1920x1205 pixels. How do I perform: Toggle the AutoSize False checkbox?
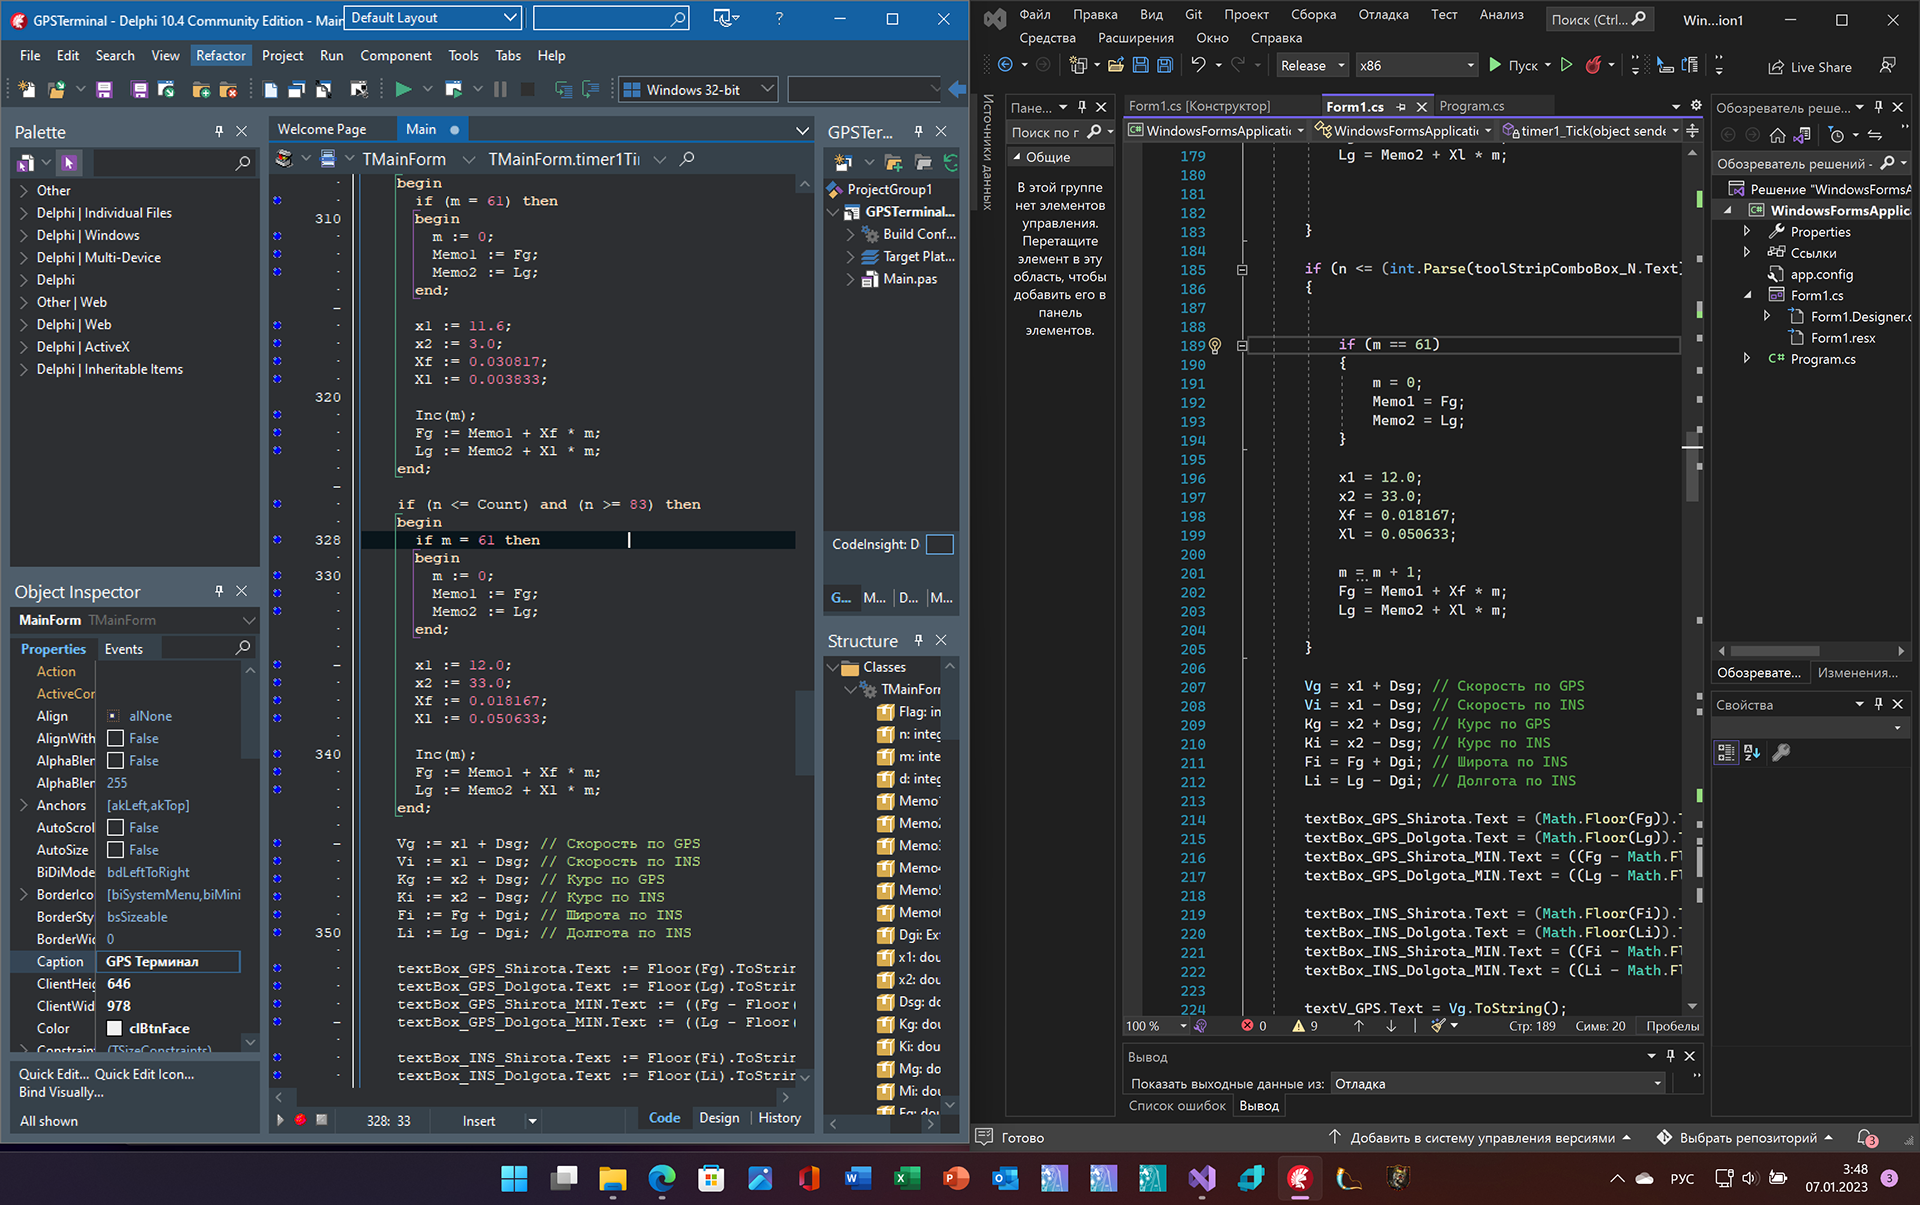point(116,850)
